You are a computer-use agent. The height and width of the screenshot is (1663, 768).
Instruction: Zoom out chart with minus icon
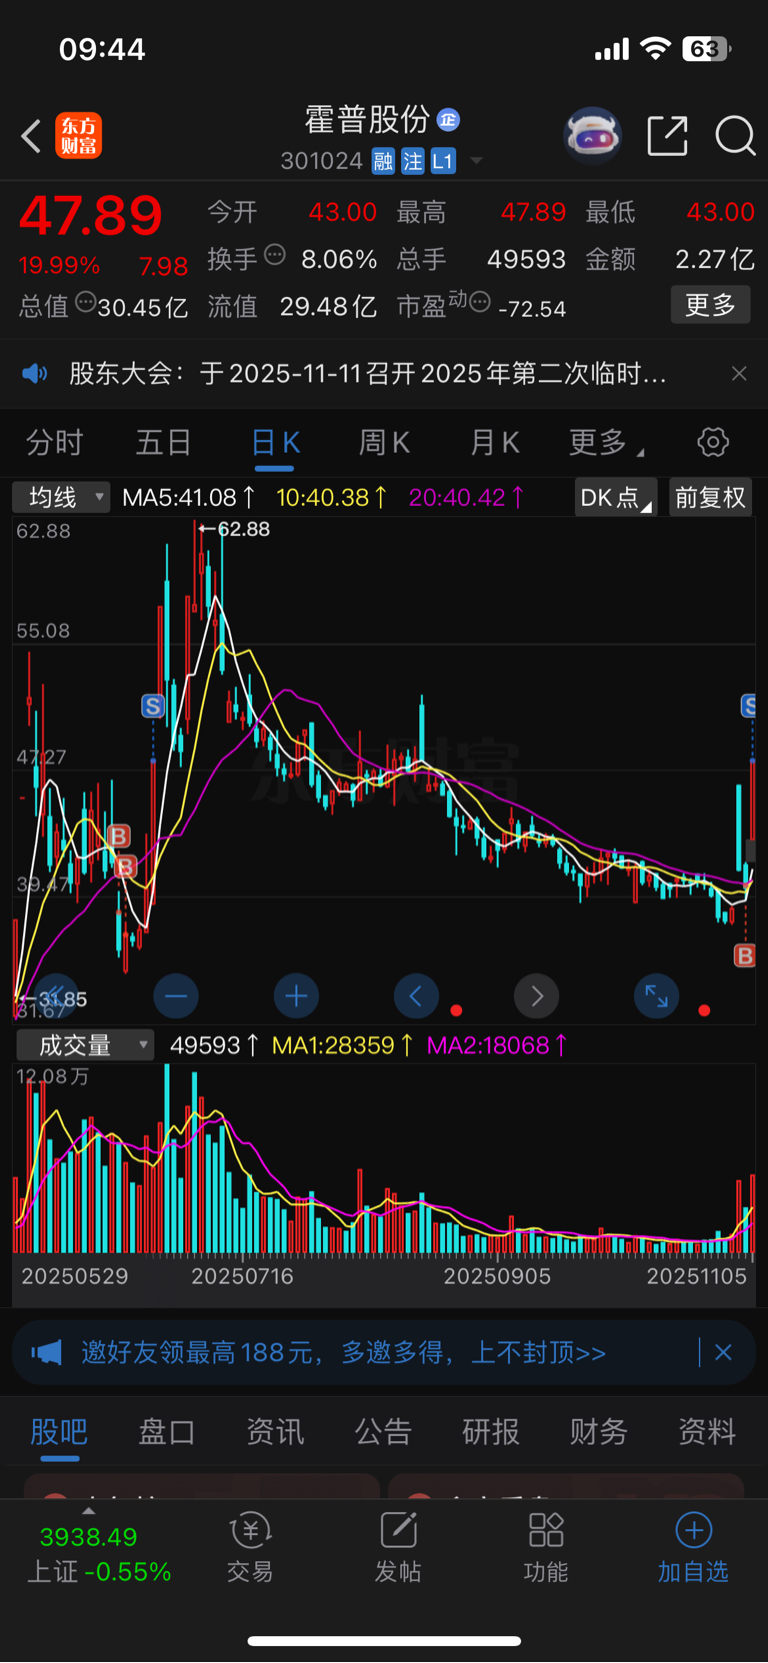[176, 996]
